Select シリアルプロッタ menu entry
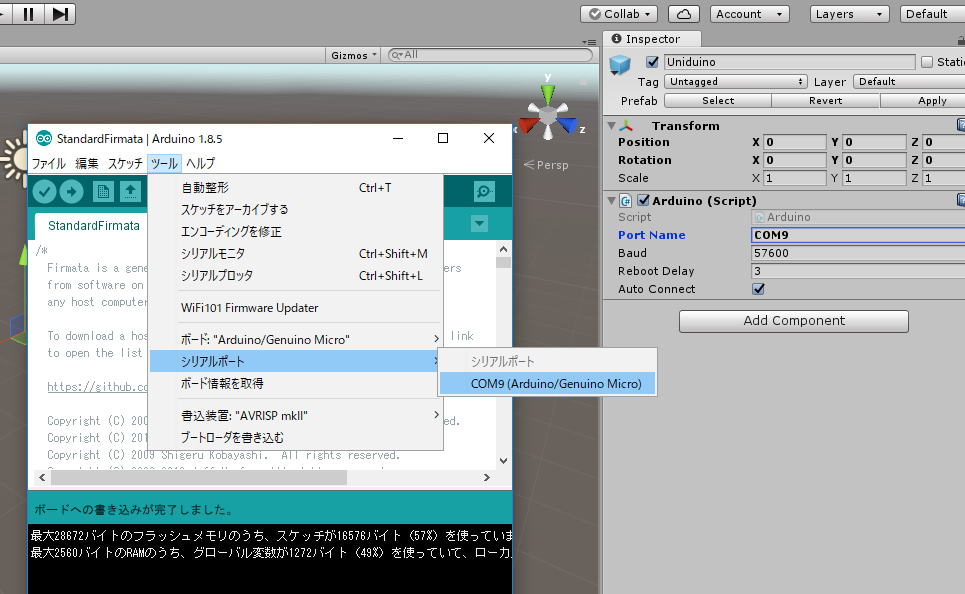This screenshot has width=965, height=594. [x=295, y=276]
